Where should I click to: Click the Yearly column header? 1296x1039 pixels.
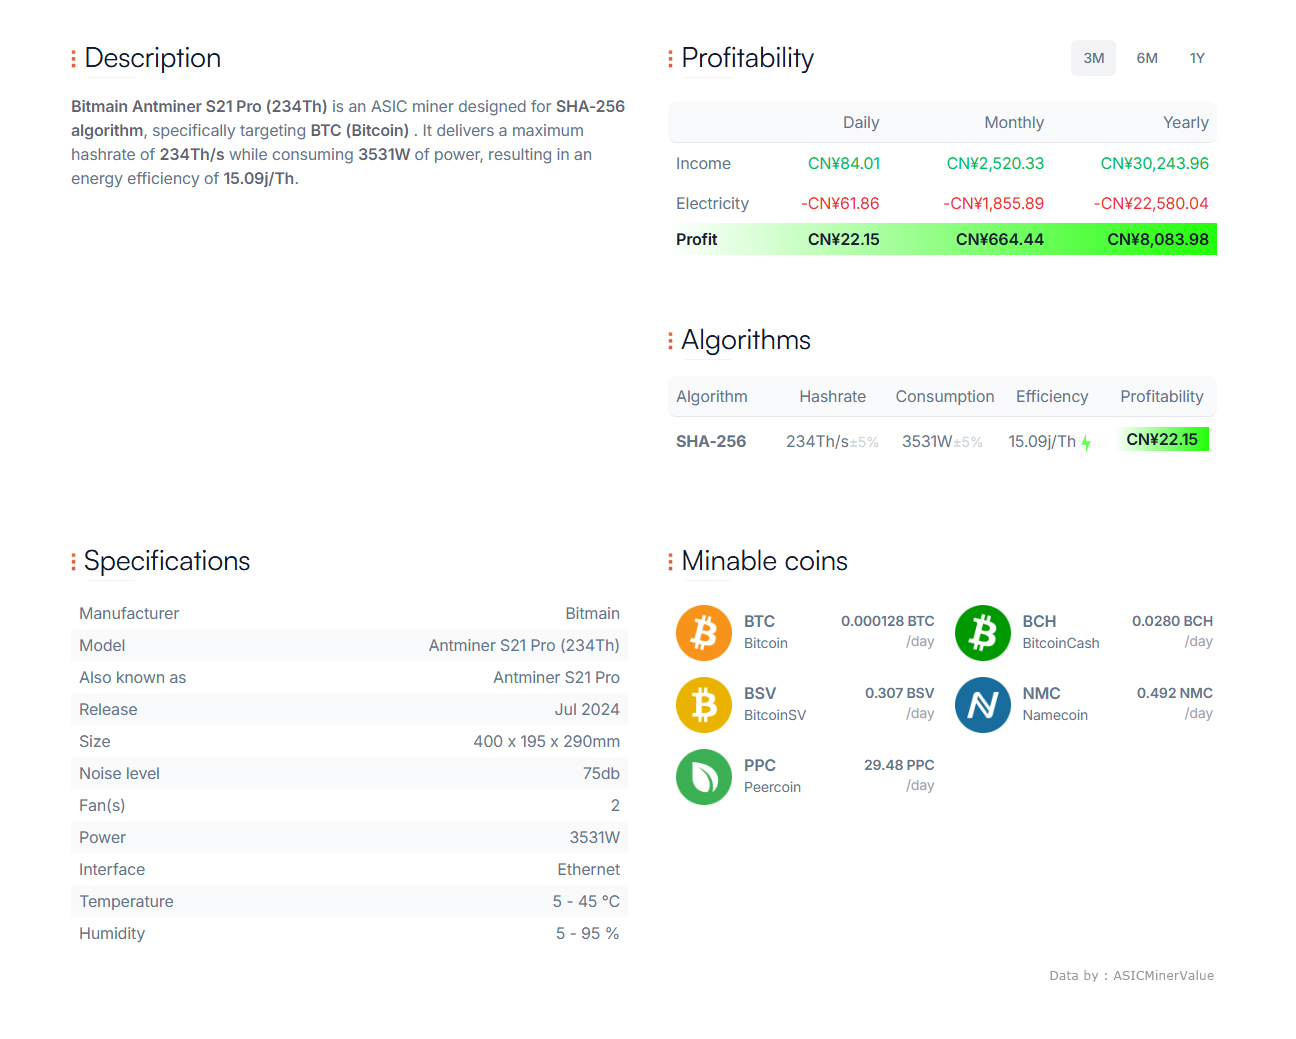pos(1186,122)
